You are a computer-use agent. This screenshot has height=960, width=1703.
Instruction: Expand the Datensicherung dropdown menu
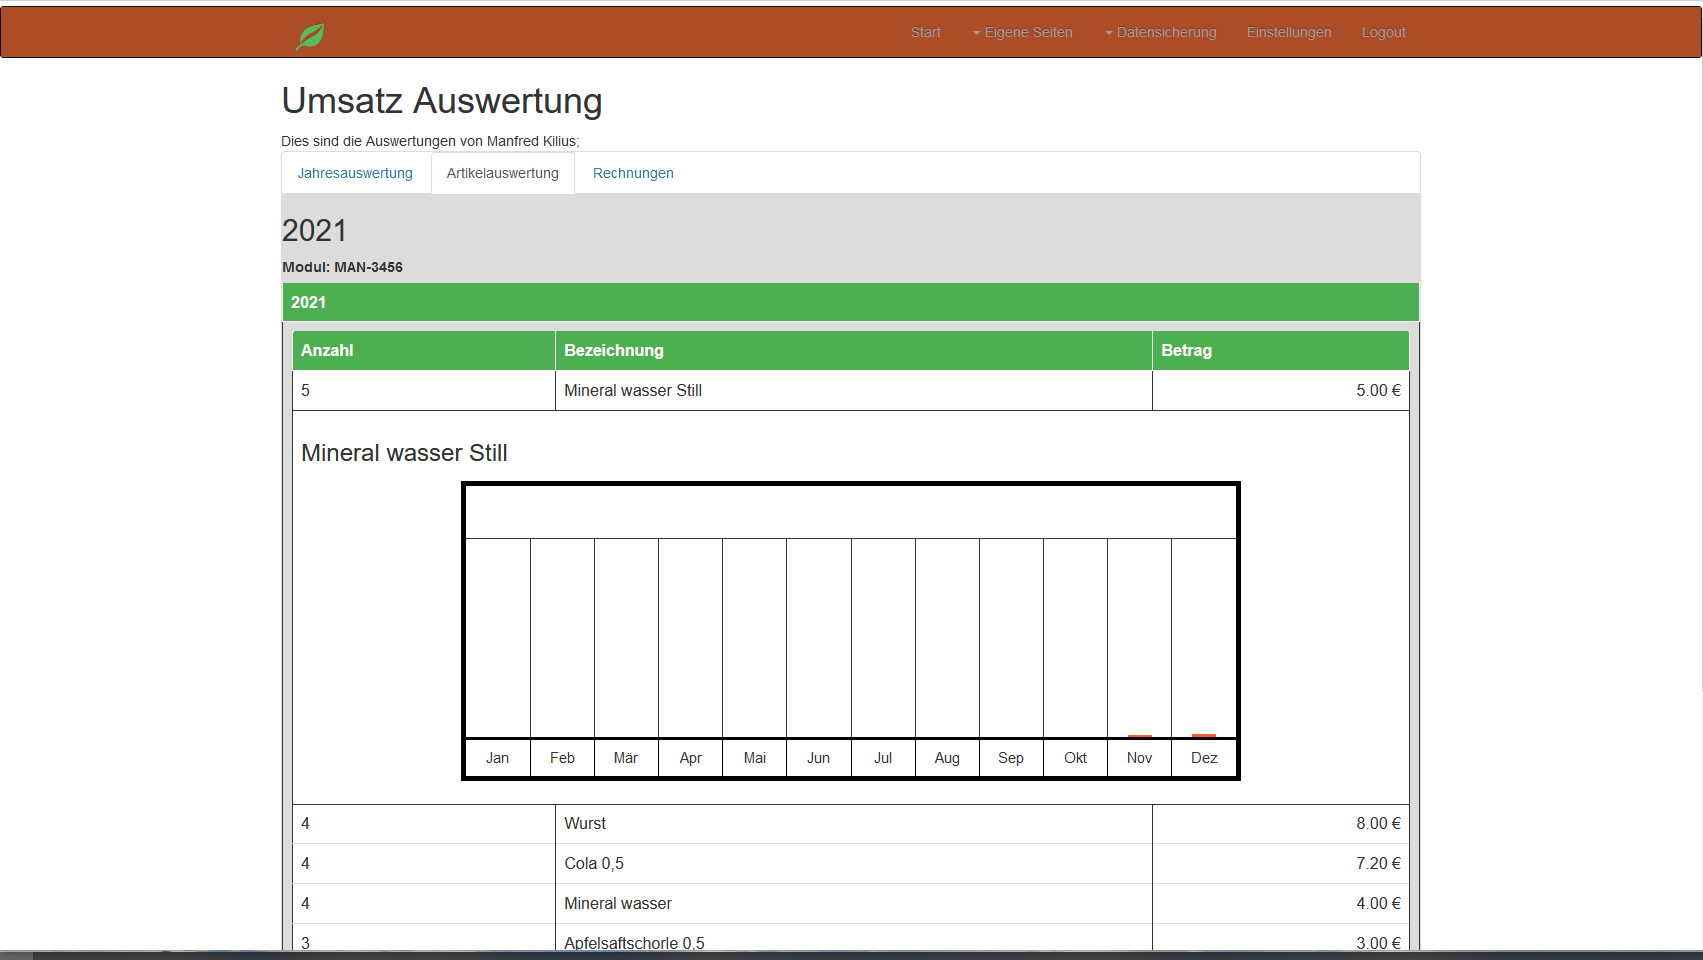1160,32
